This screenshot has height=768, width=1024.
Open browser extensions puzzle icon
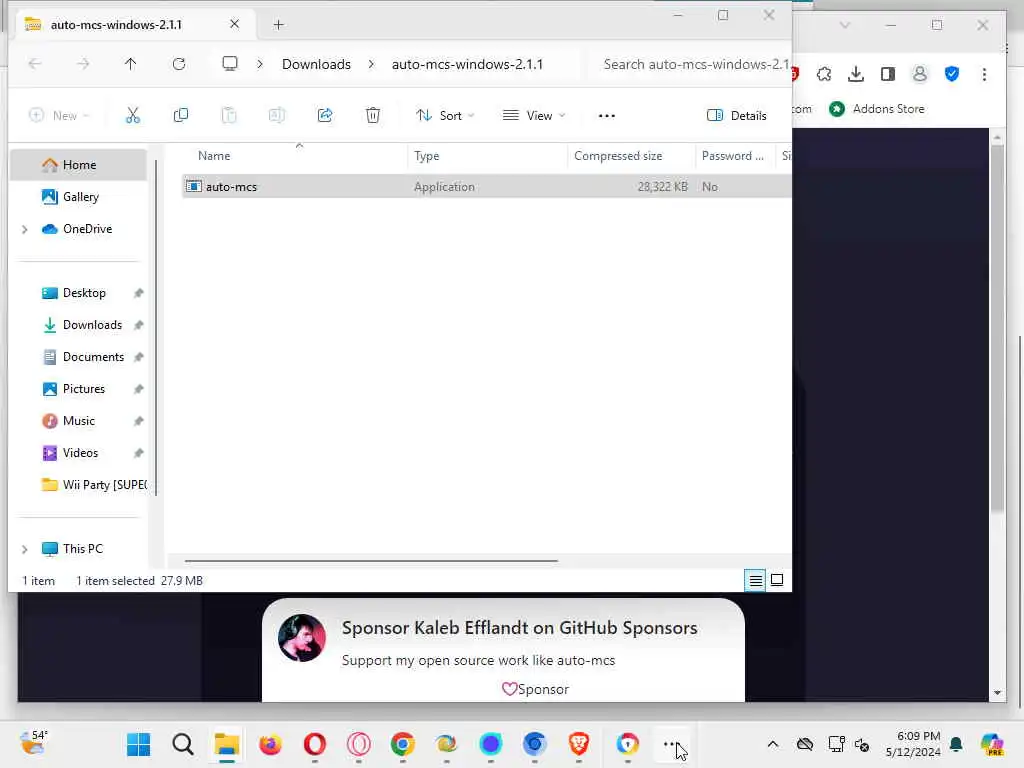coord(824,74)
